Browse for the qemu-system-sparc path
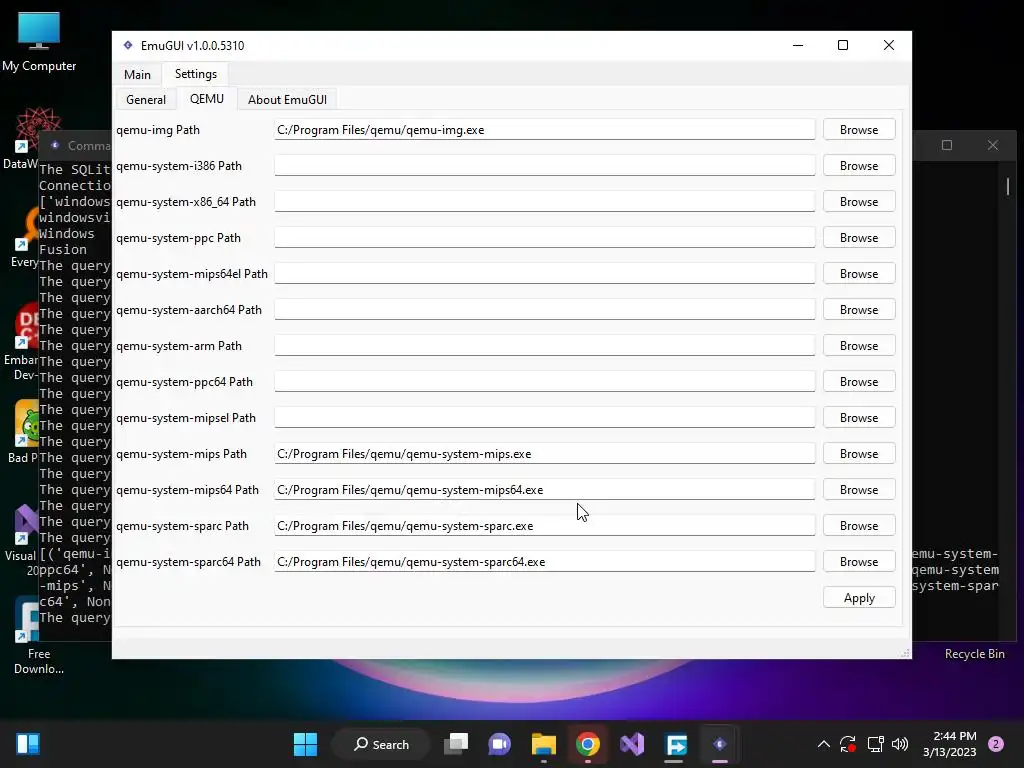Image resolution: width=1024 pixels, height=768 pixels. [859, 526]
